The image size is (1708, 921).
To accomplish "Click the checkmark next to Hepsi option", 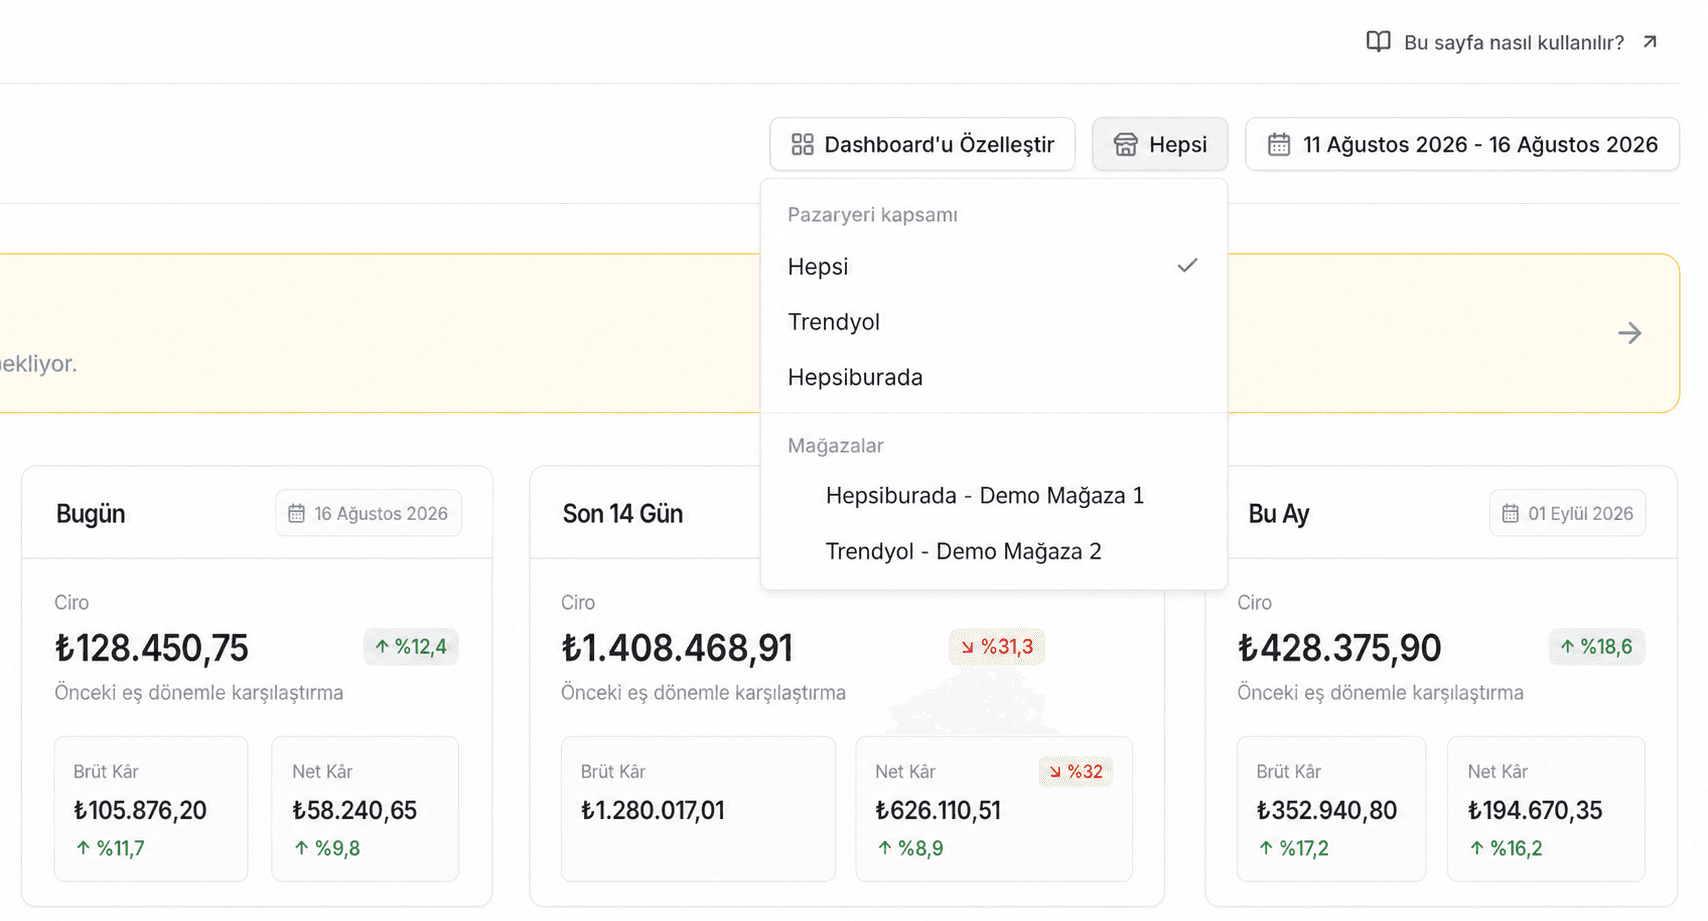I will (x=1187, y=266).
